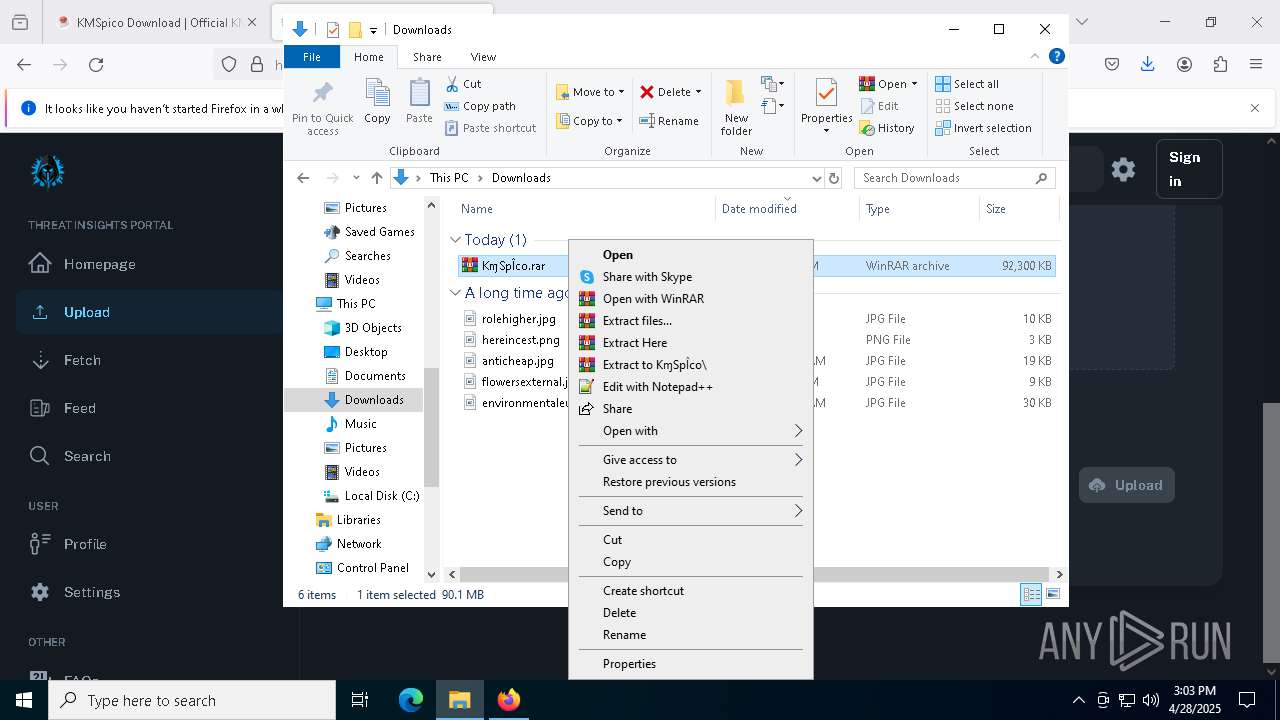1280x720 pixels.
Task: Click Sign in button on portal
Action: [1189, 169]
